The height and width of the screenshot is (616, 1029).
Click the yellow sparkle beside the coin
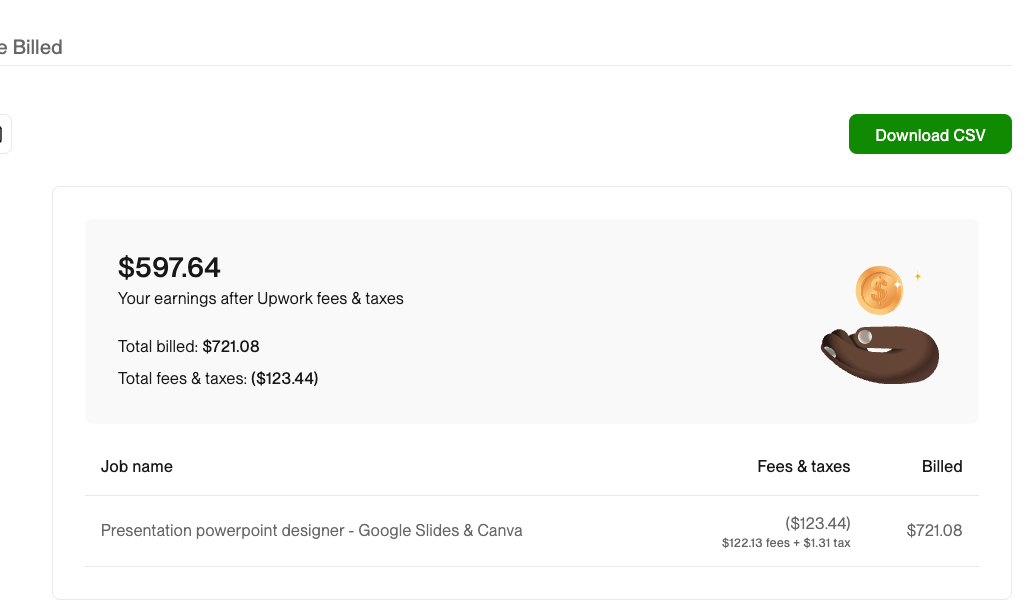[918, 276]
